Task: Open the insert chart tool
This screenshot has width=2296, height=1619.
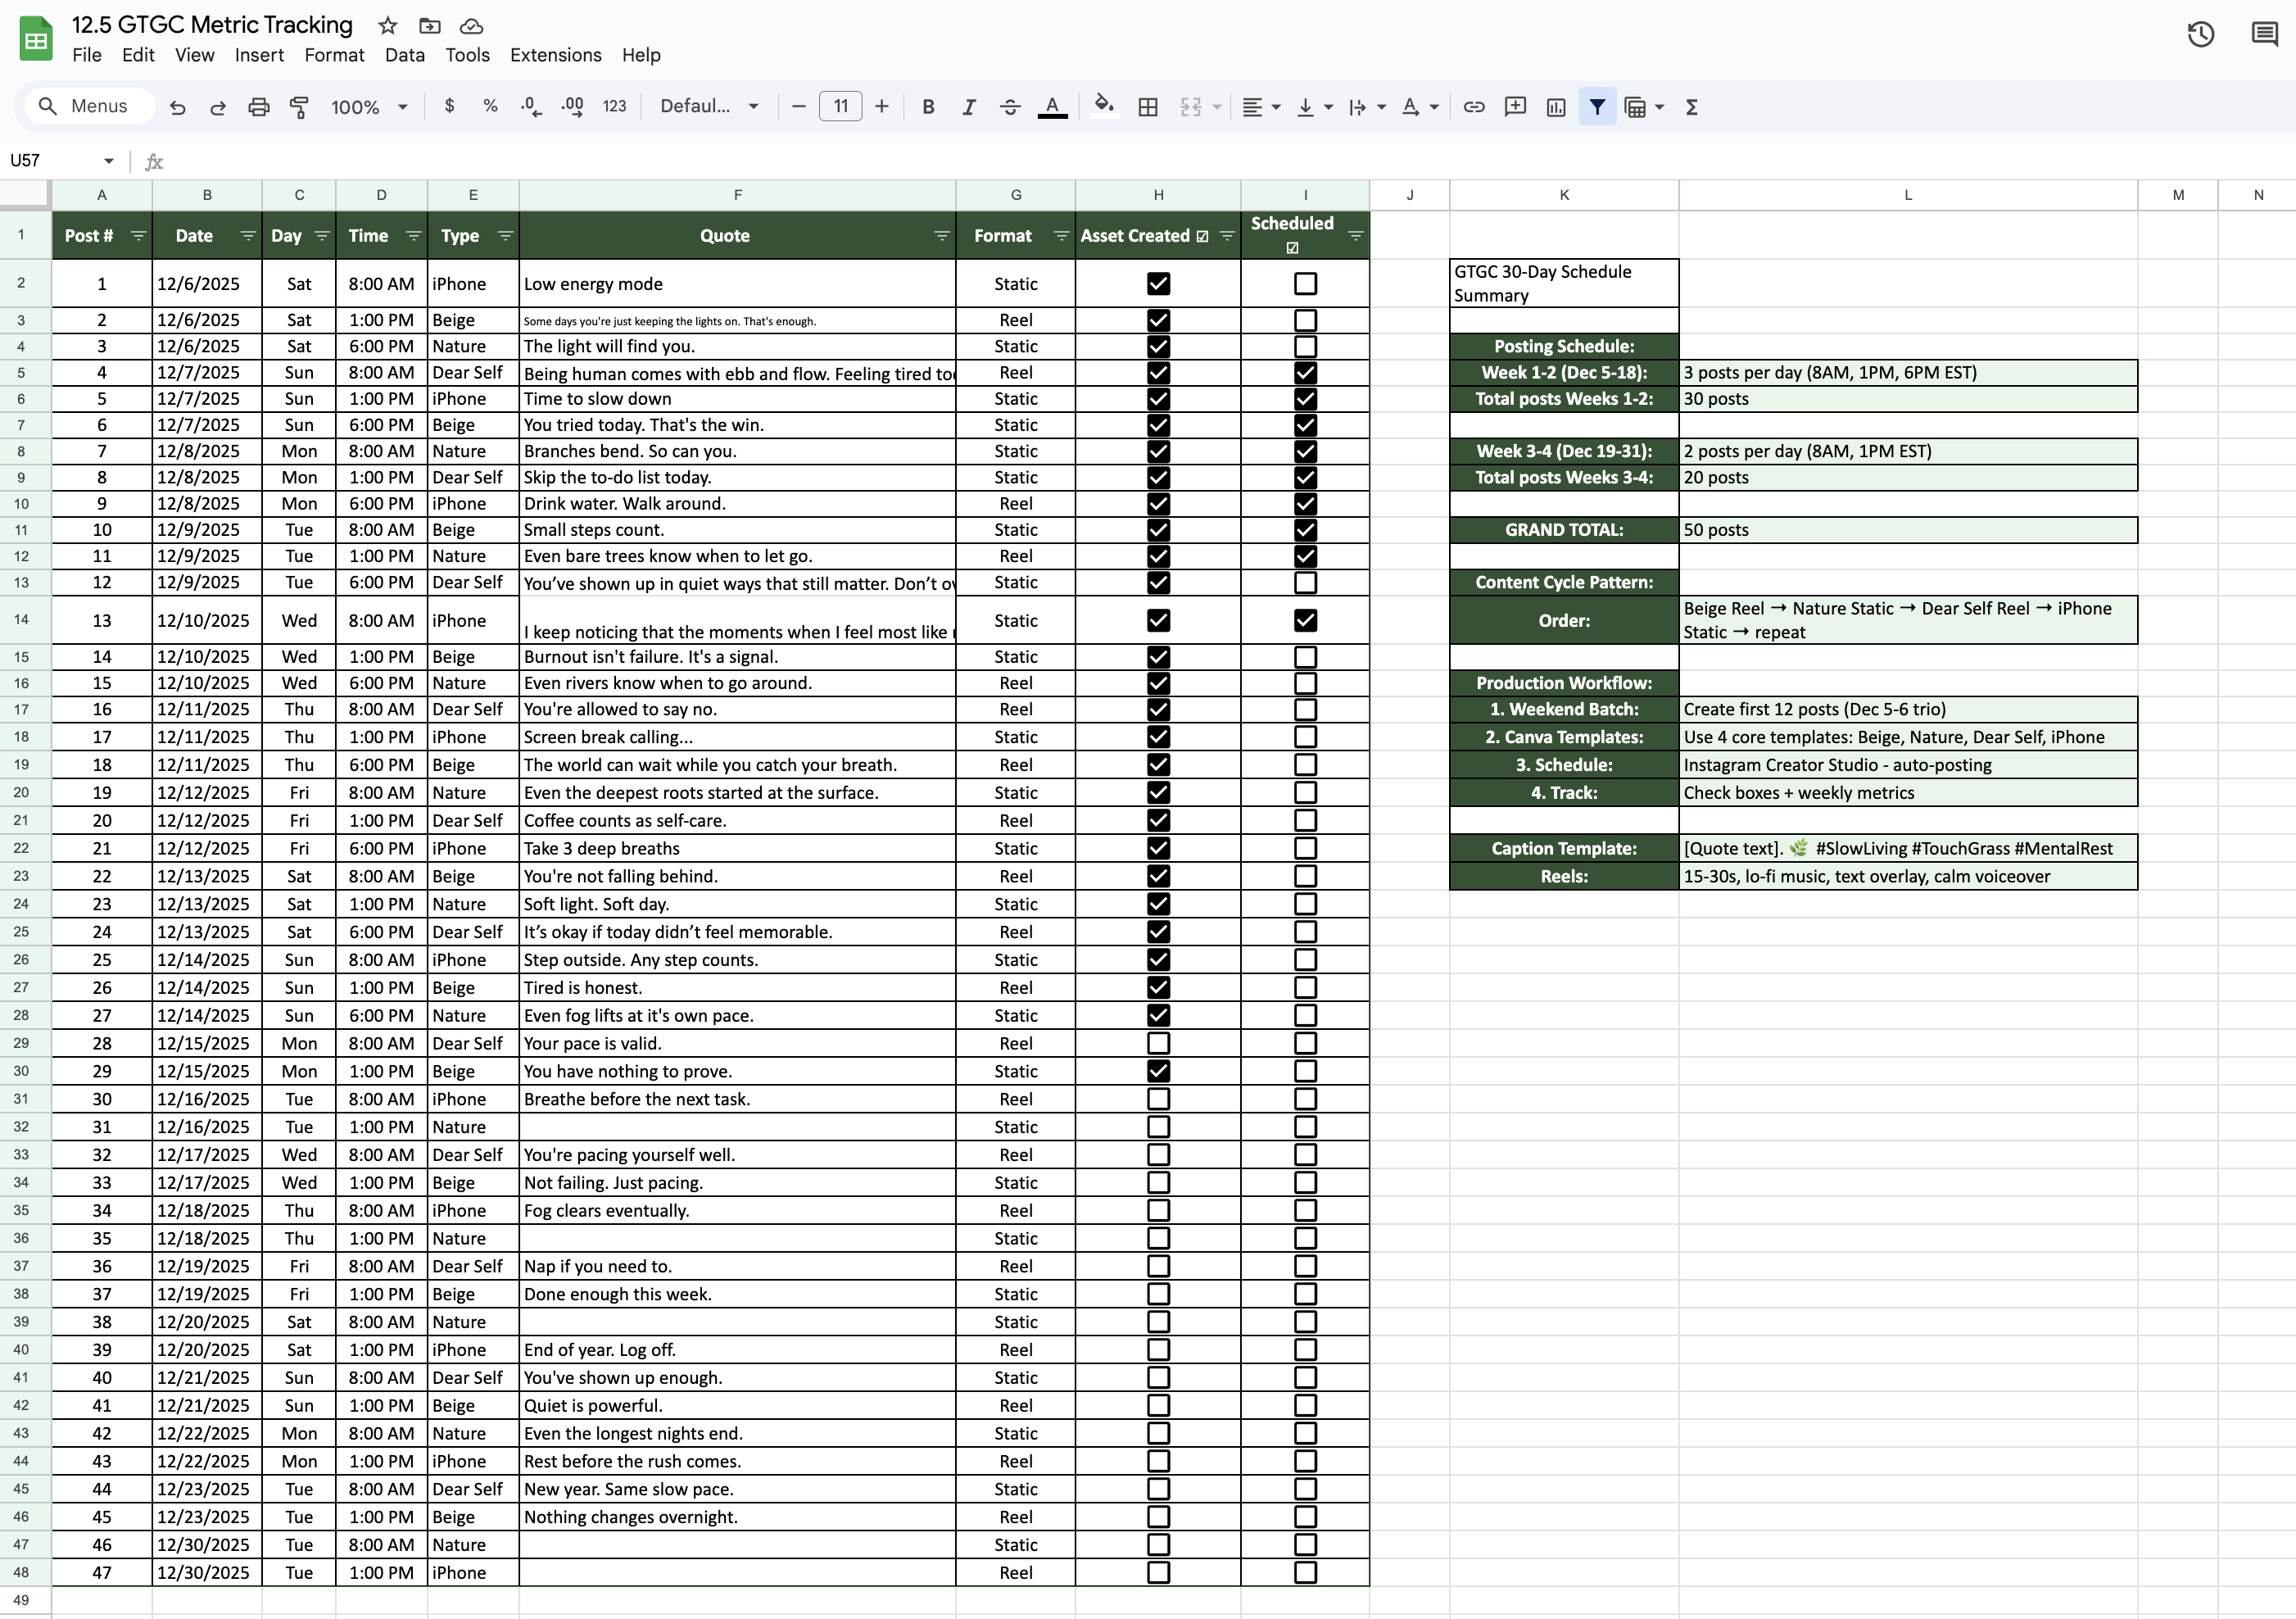Action: tap(1556, 107)
